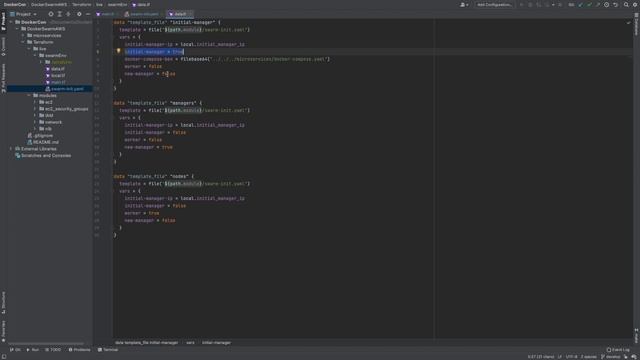Switch to the swarm-init.yaml editor tab
This screenshot has height=360, width=640.
point(142,14)
